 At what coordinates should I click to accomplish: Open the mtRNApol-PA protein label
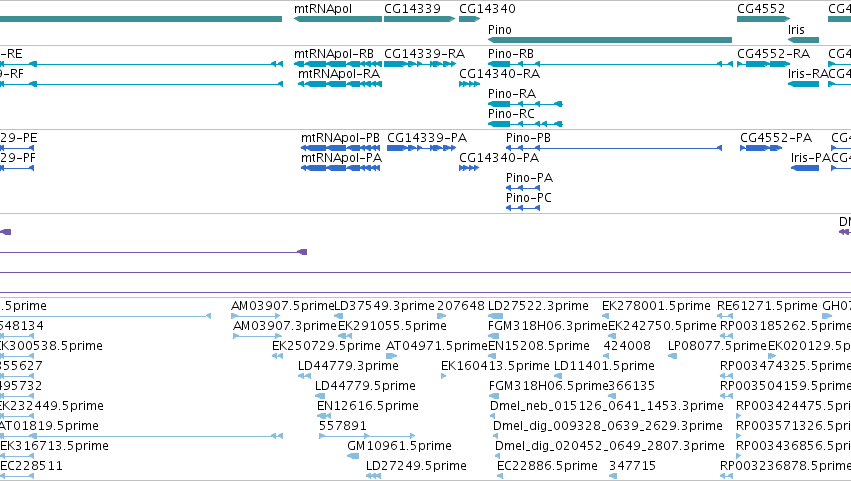pyautogui.click(x=341, y=158)
